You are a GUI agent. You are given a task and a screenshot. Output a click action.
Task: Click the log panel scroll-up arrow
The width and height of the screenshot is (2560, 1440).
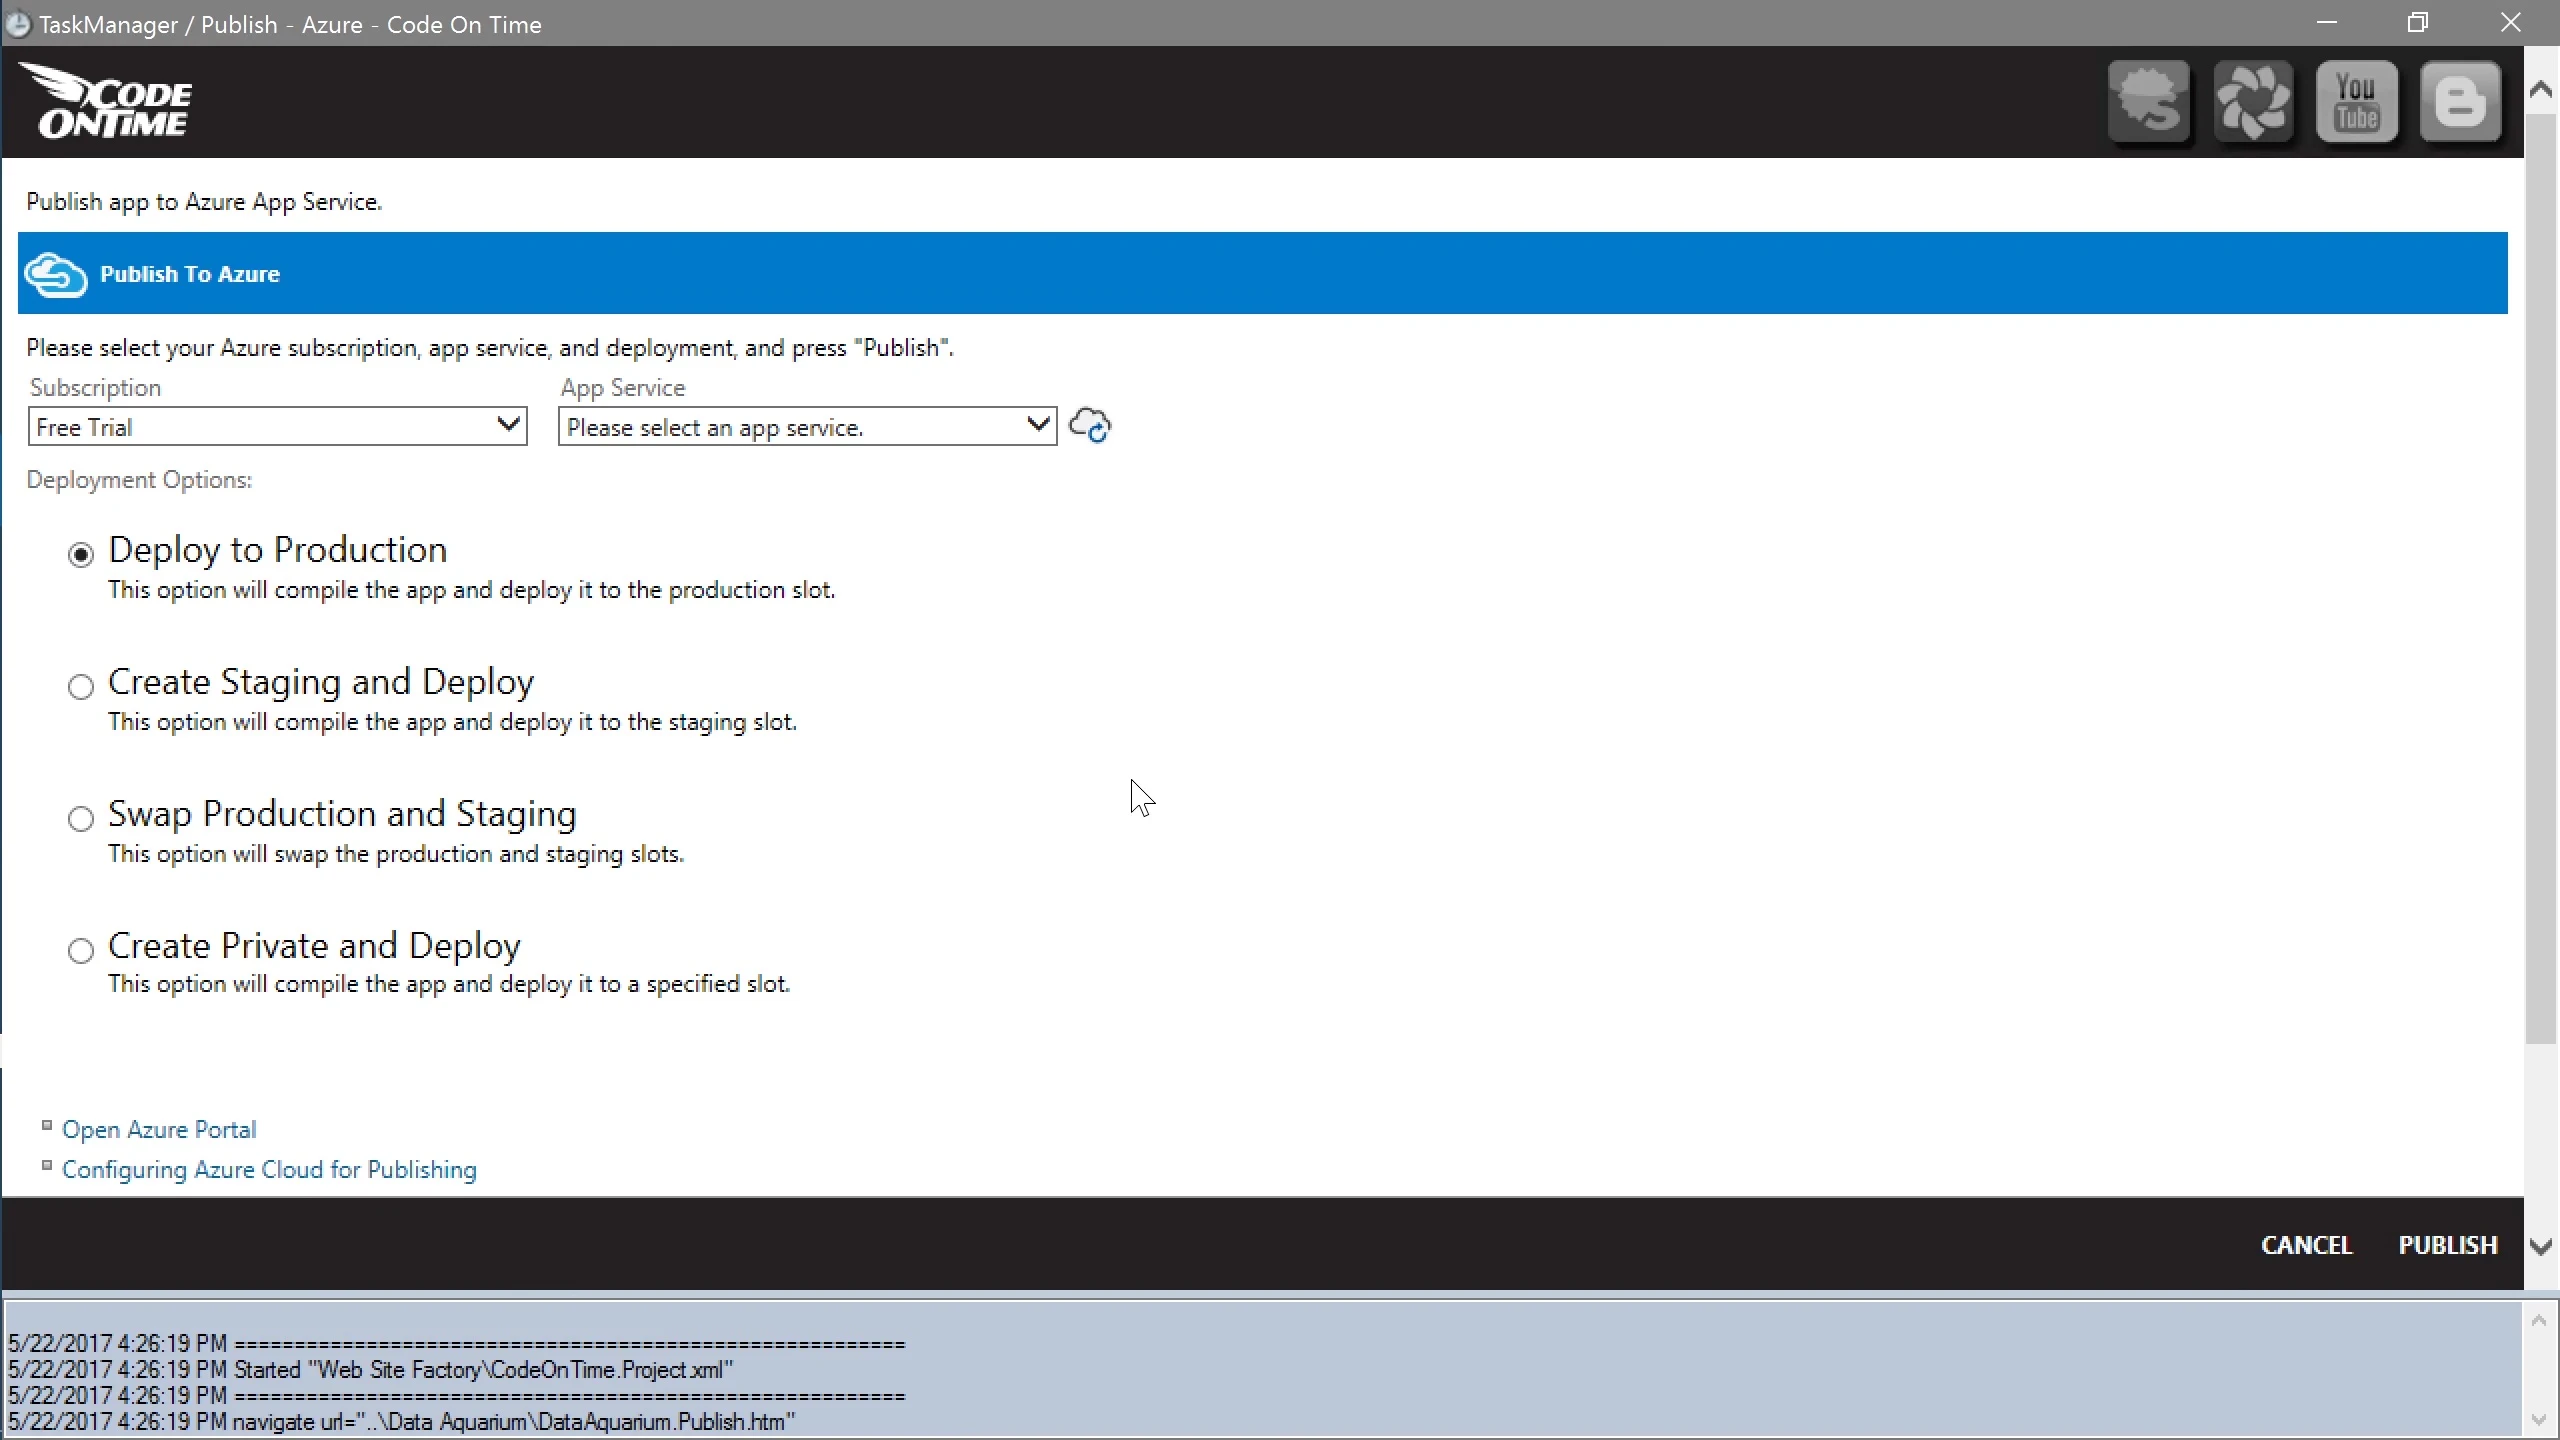point(2538,1321)
